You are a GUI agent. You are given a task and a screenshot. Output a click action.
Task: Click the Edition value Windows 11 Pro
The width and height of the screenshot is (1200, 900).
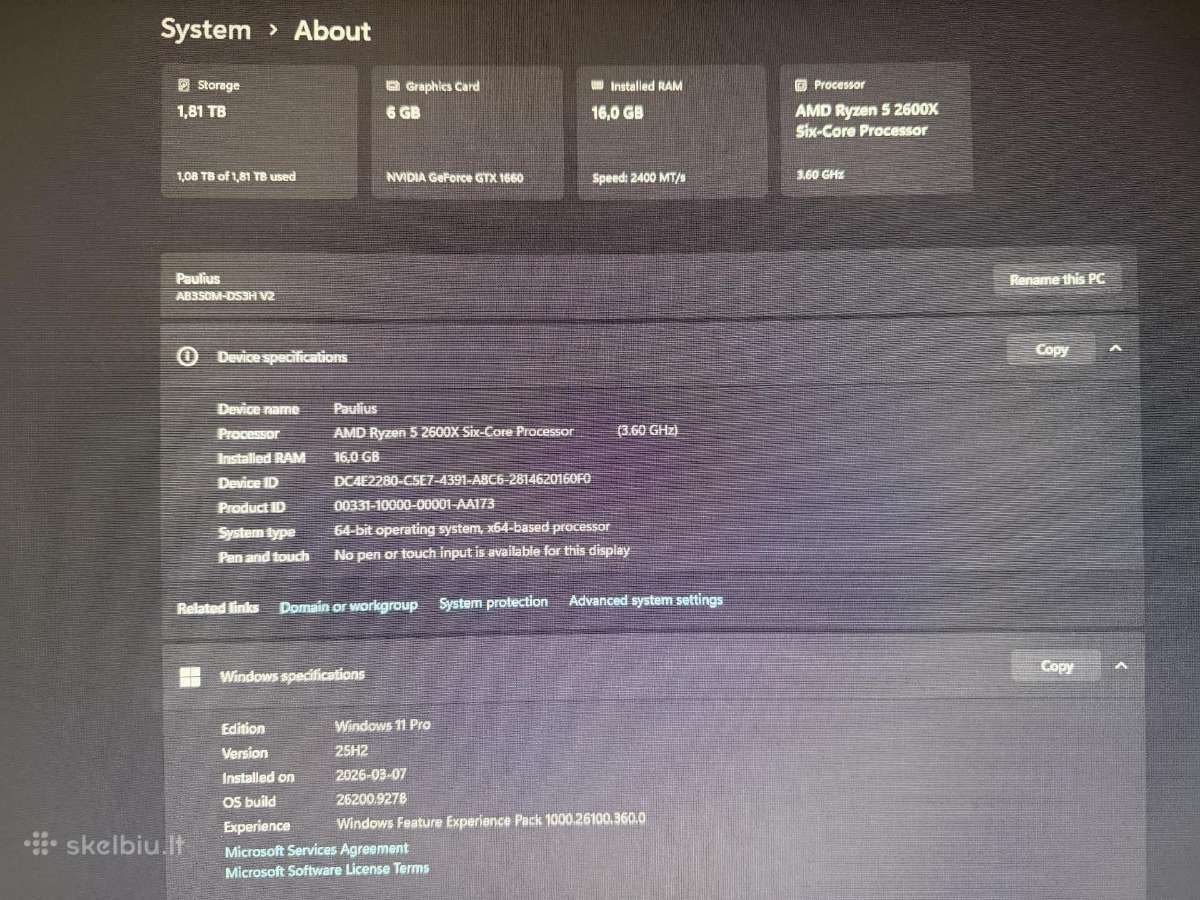pos(383,725)
